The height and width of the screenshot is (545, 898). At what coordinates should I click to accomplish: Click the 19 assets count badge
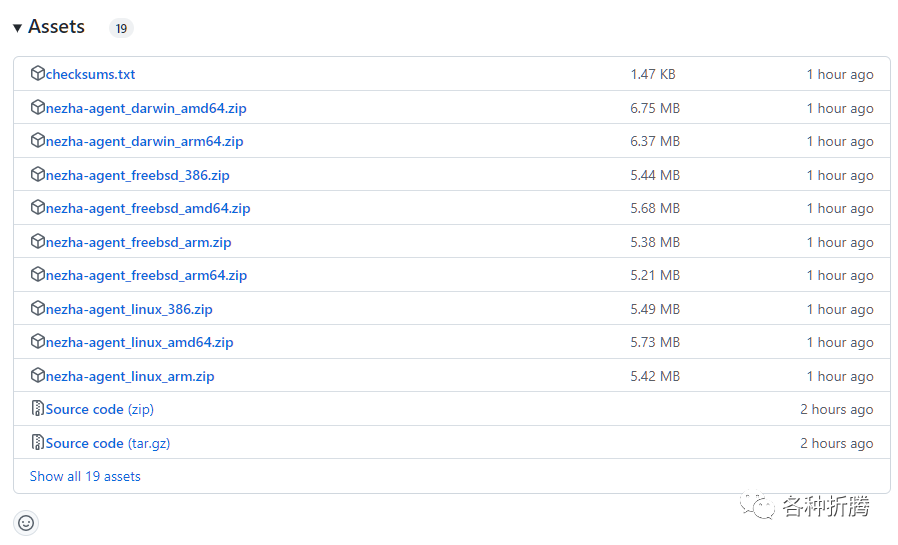point(121,28)
